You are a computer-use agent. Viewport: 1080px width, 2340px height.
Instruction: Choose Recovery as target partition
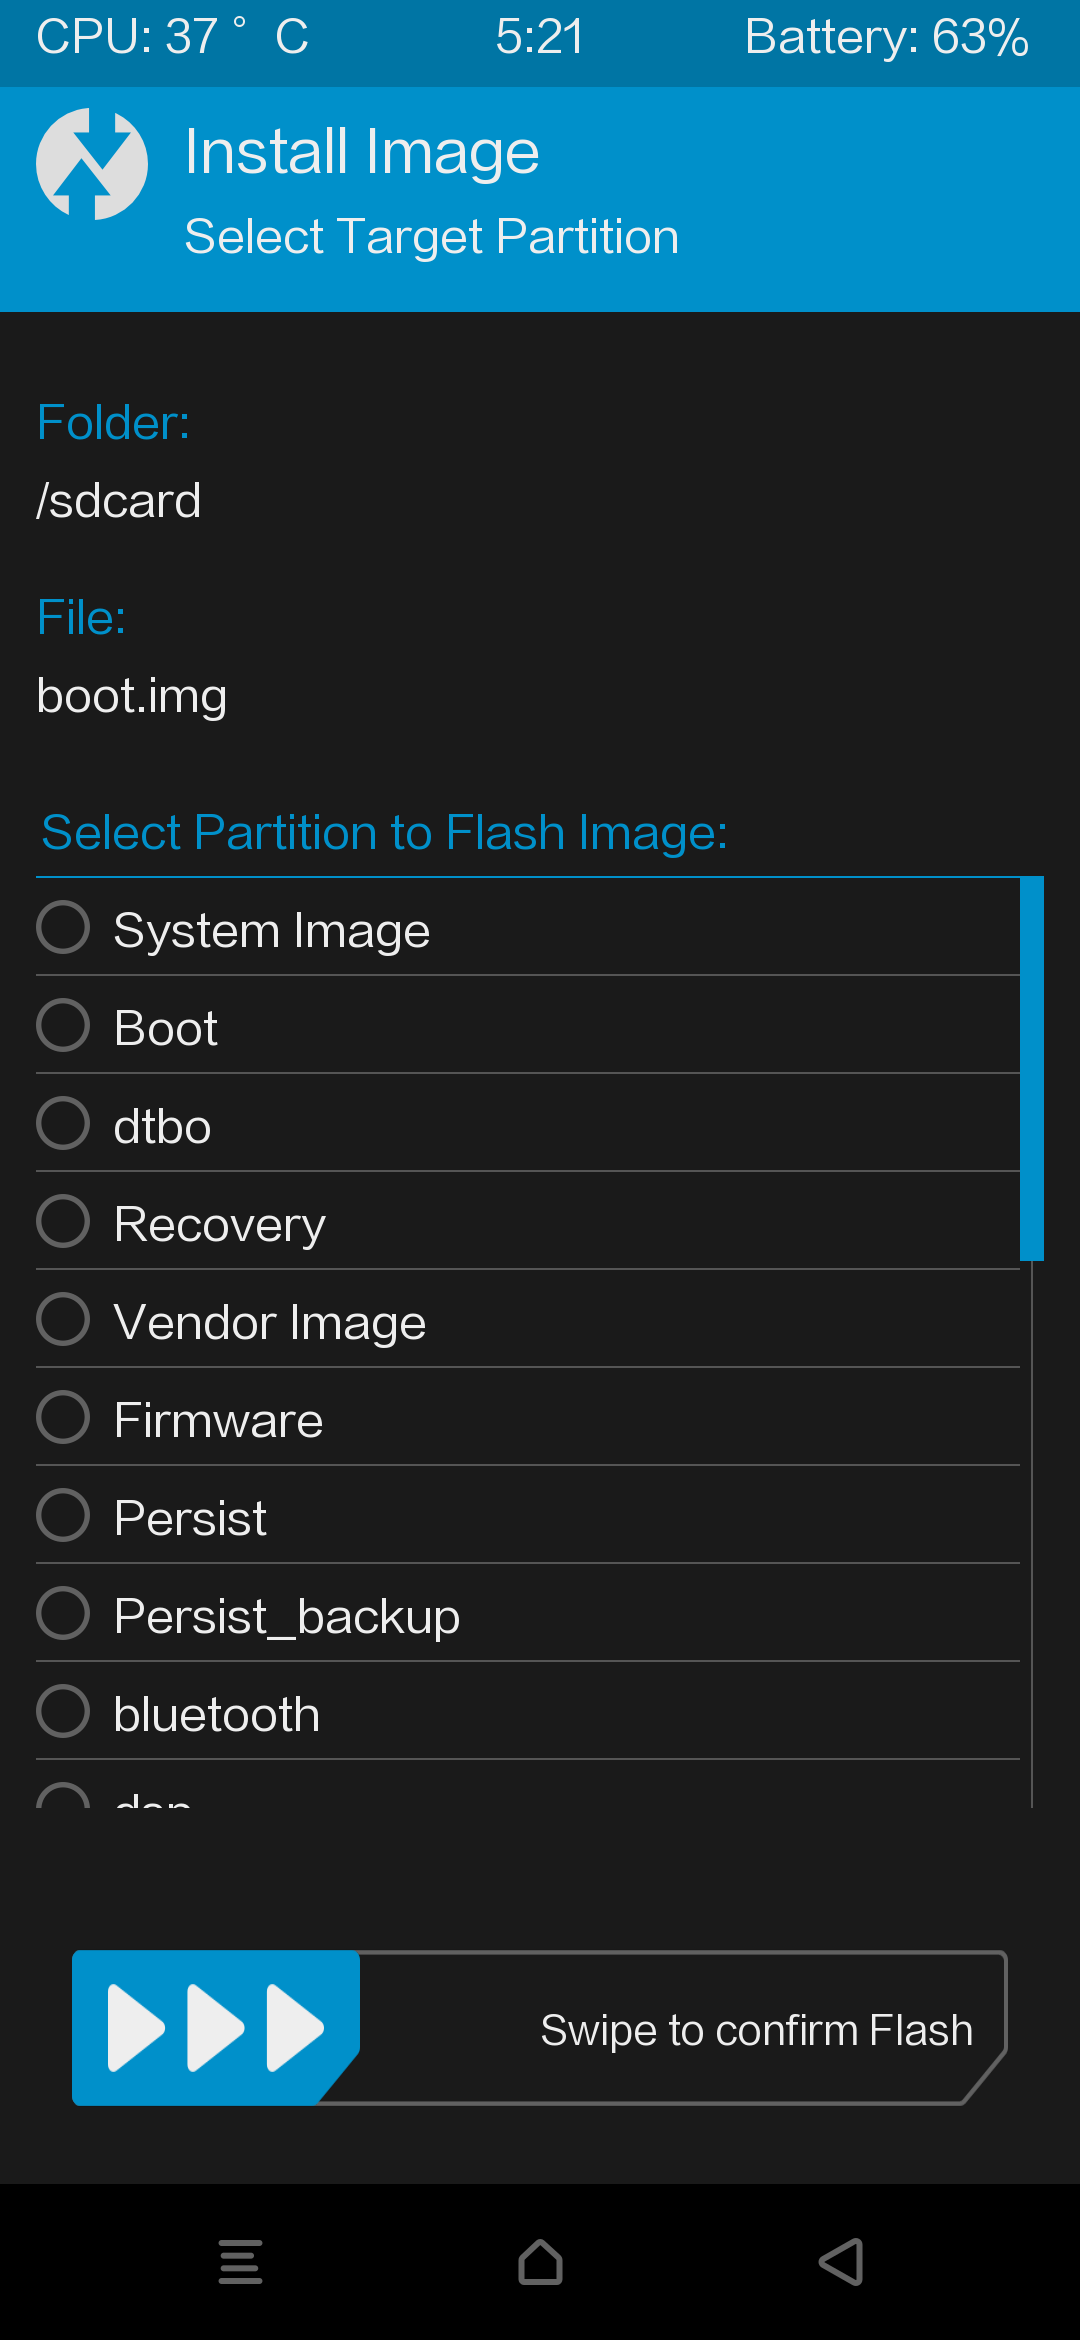(528, 1222)
